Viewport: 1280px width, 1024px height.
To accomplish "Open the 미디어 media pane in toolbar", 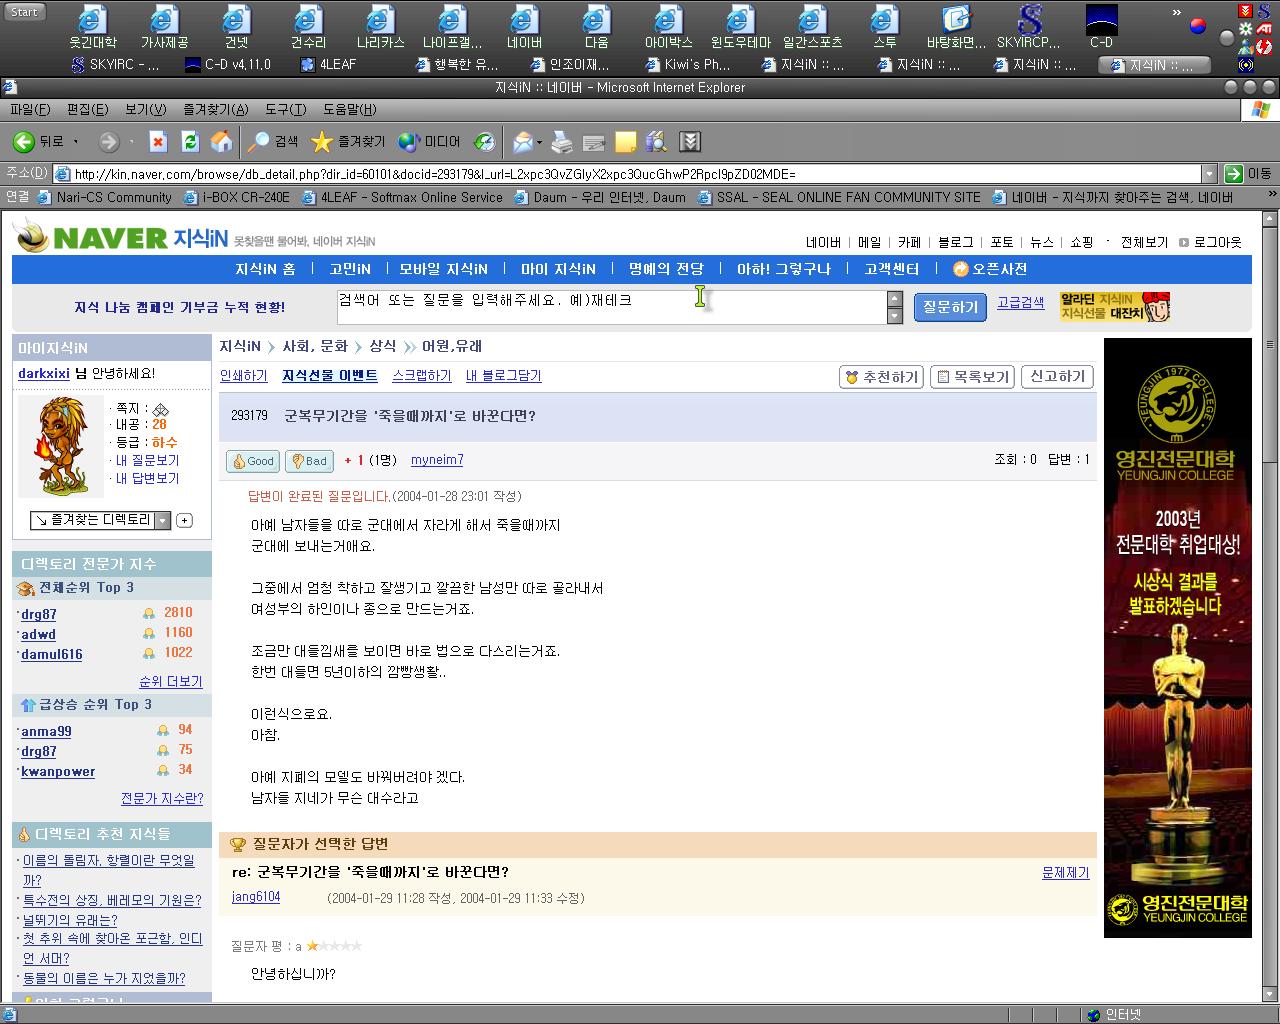I will (x=429, y=142).
